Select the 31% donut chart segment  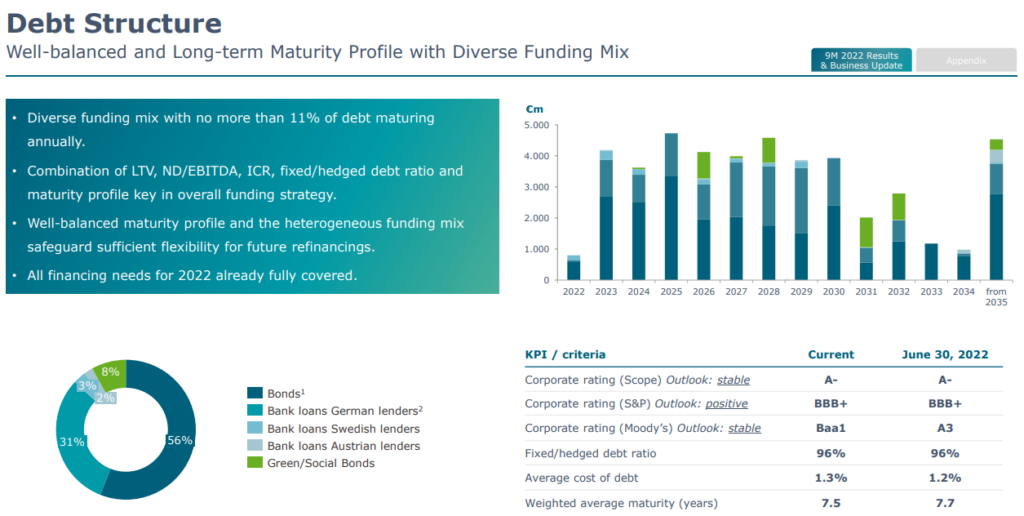tap(72, 440)
